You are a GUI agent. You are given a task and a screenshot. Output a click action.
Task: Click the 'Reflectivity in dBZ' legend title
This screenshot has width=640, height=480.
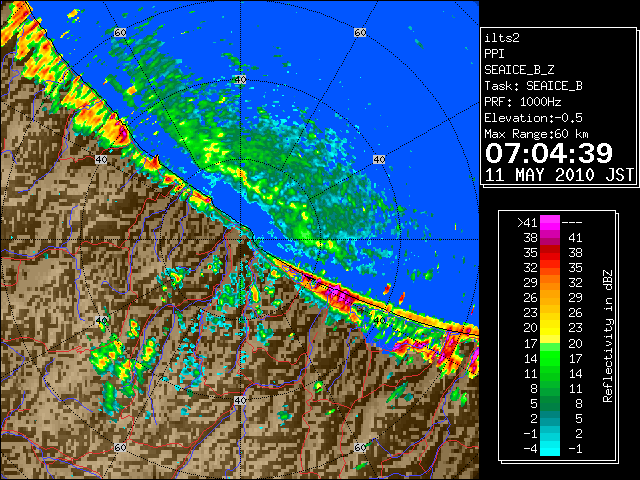tap(607, 336)
